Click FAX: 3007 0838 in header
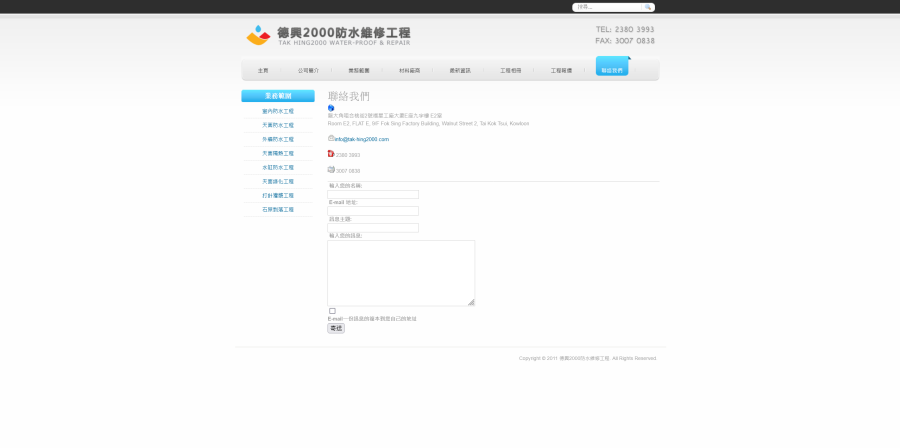The width and height of the screenshot is (900, 448). 624,41
